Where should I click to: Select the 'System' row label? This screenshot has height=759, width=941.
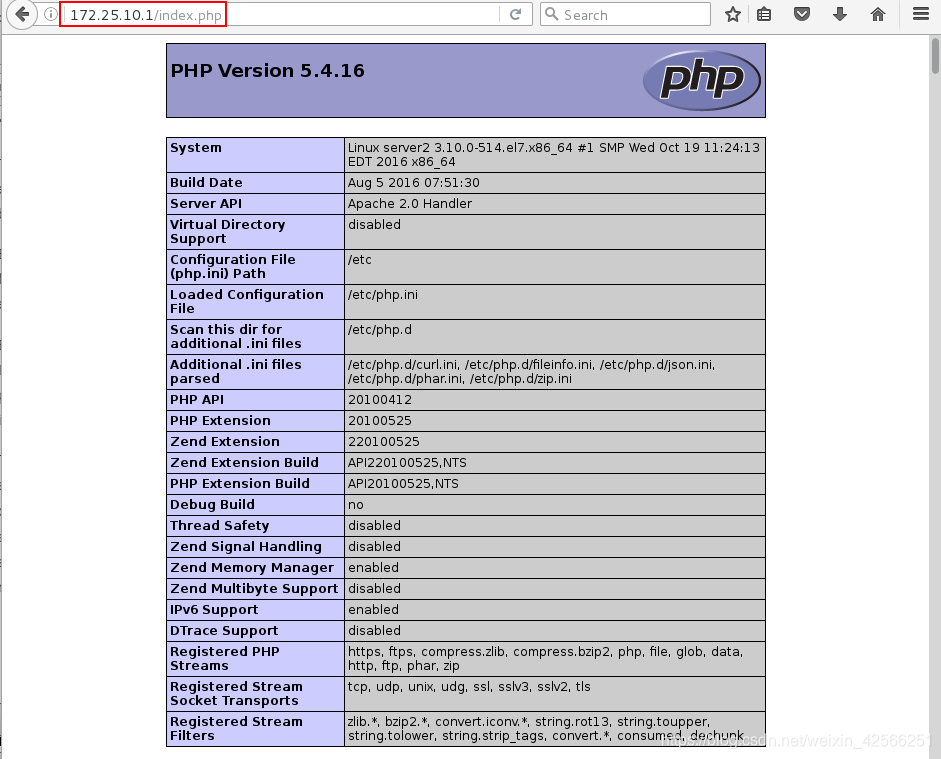tap(196, 148)
